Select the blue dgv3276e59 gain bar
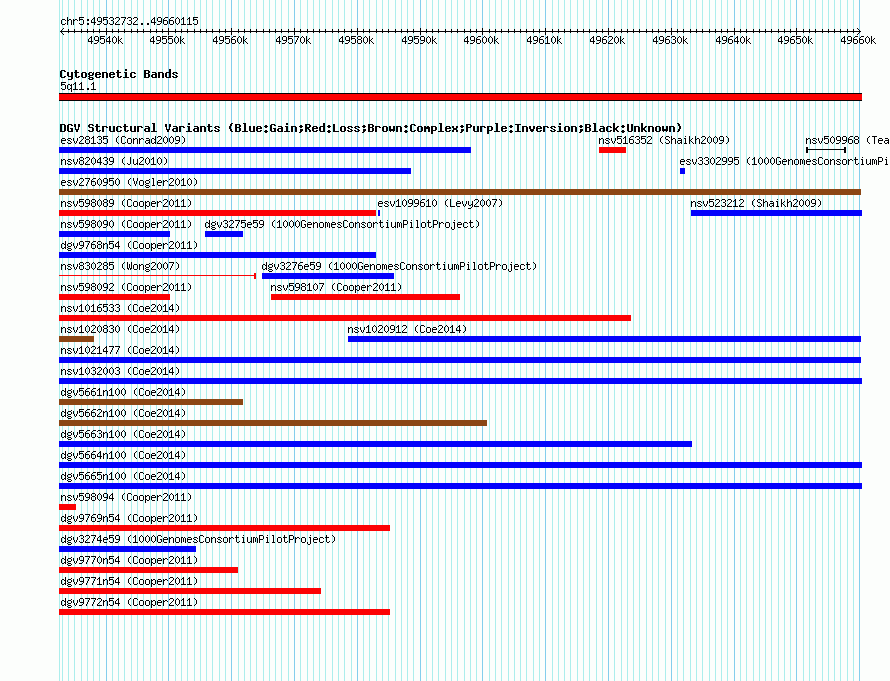This screenshot has width=890, height=681. (328, 276)
